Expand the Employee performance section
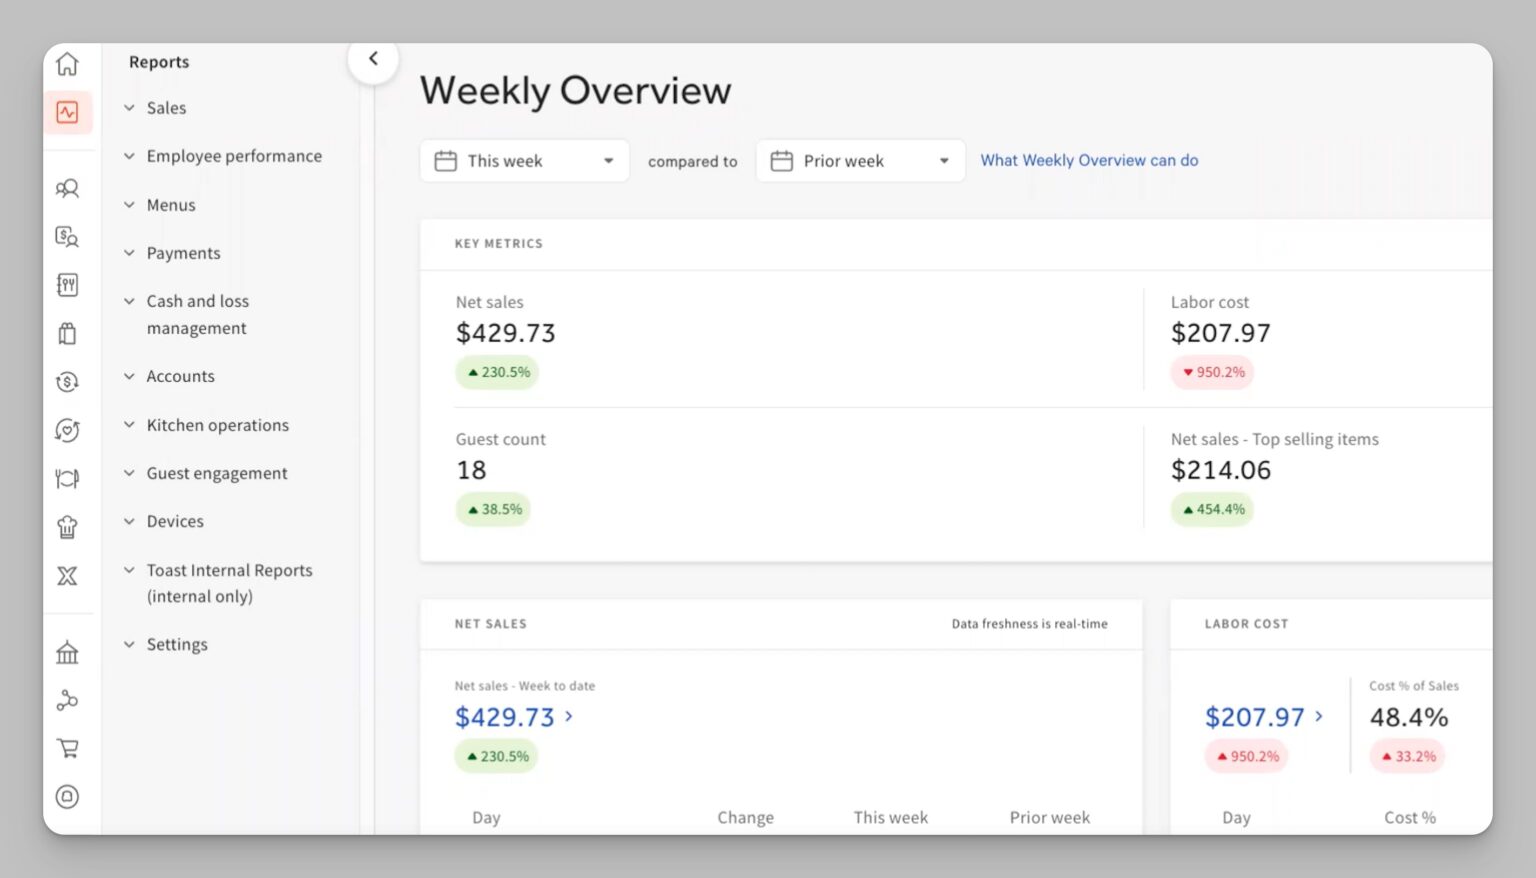Image resolution: width=1536 pixels, height=878 pixels. coord(233,156)
